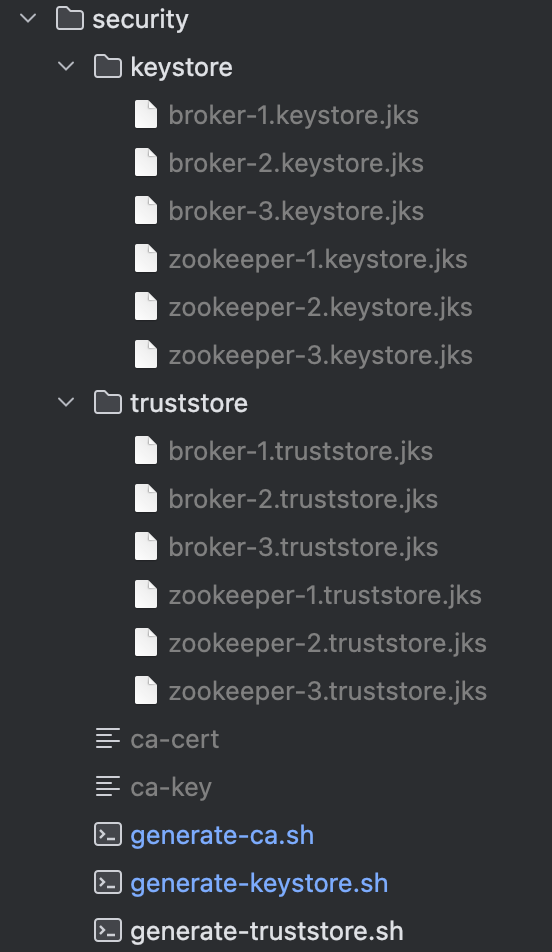Click the keystore folder icon
Image resolution: width=552 pixels, height=952 pixels.
108,67
